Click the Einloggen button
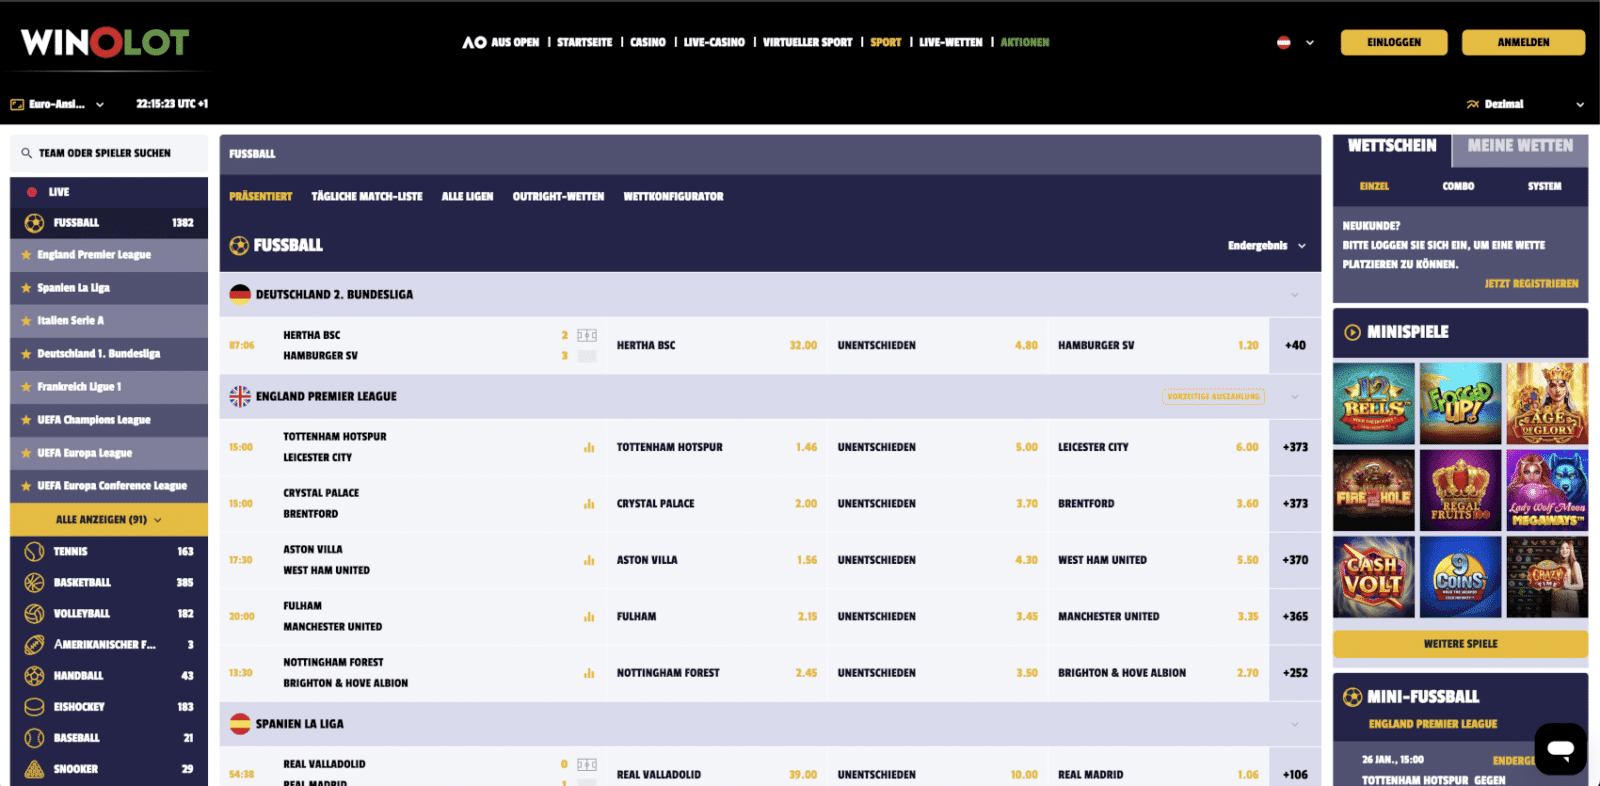1600x786 pixels. (x=1394, y=42)
